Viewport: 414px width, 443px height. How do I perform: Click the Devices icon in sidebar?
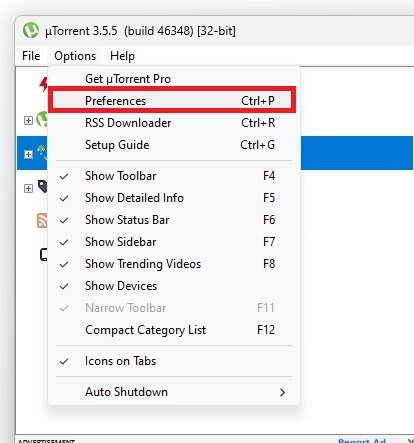coord(44,255)
